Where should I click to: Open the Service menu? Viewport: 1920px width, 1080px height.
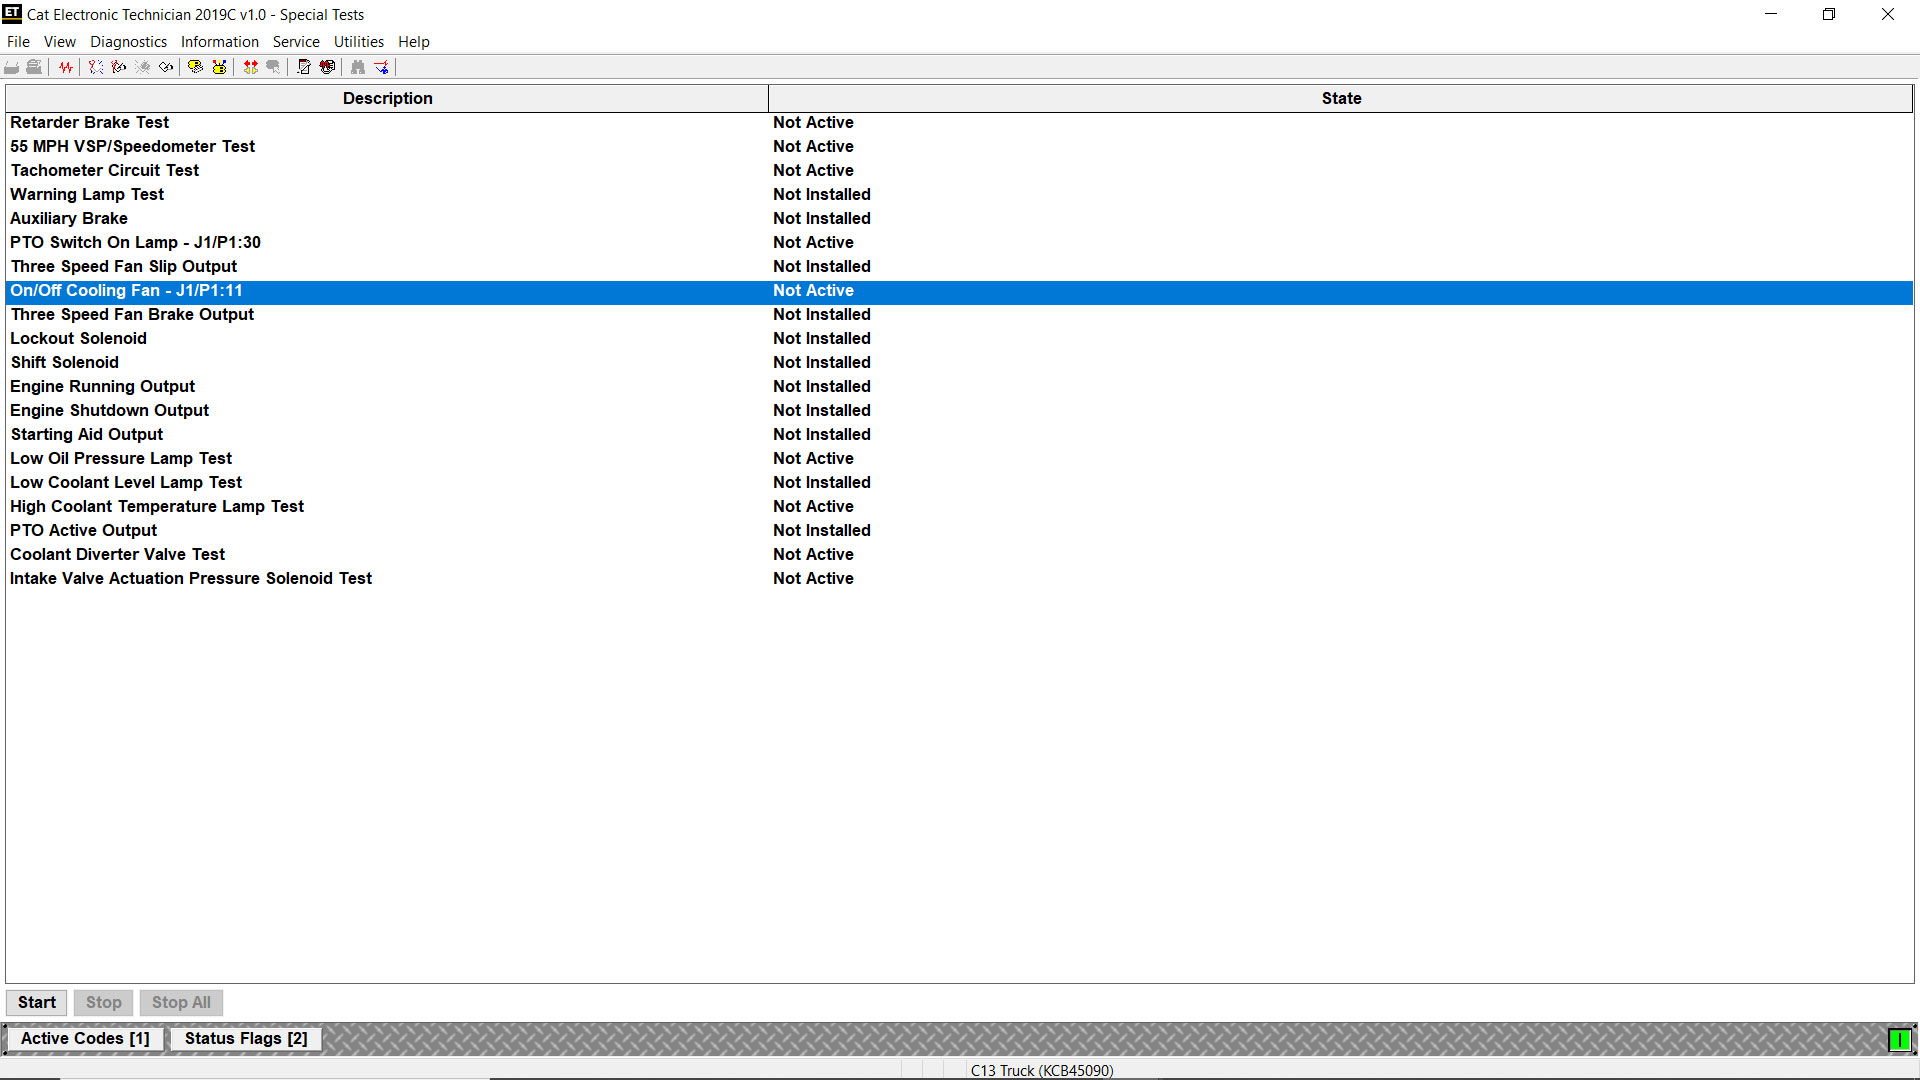coord(296,42)
